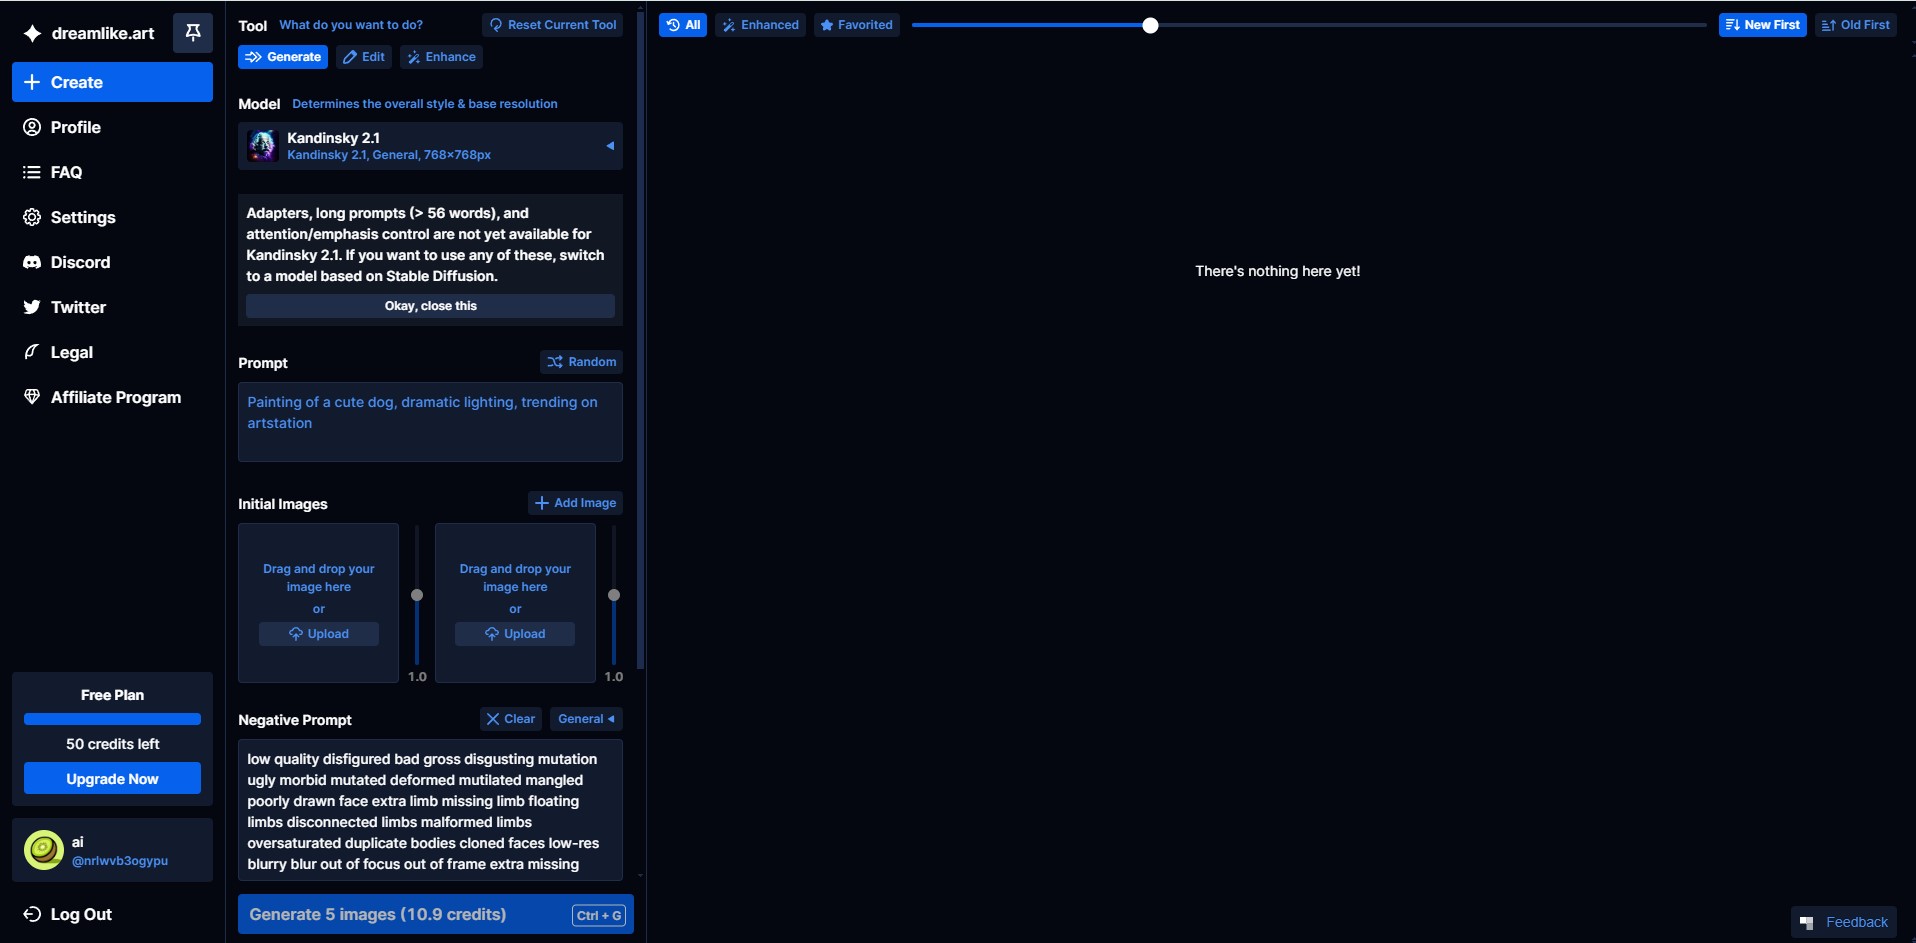Filter by Favorited images
1916x943 pixels.
(x=856, y=25)
